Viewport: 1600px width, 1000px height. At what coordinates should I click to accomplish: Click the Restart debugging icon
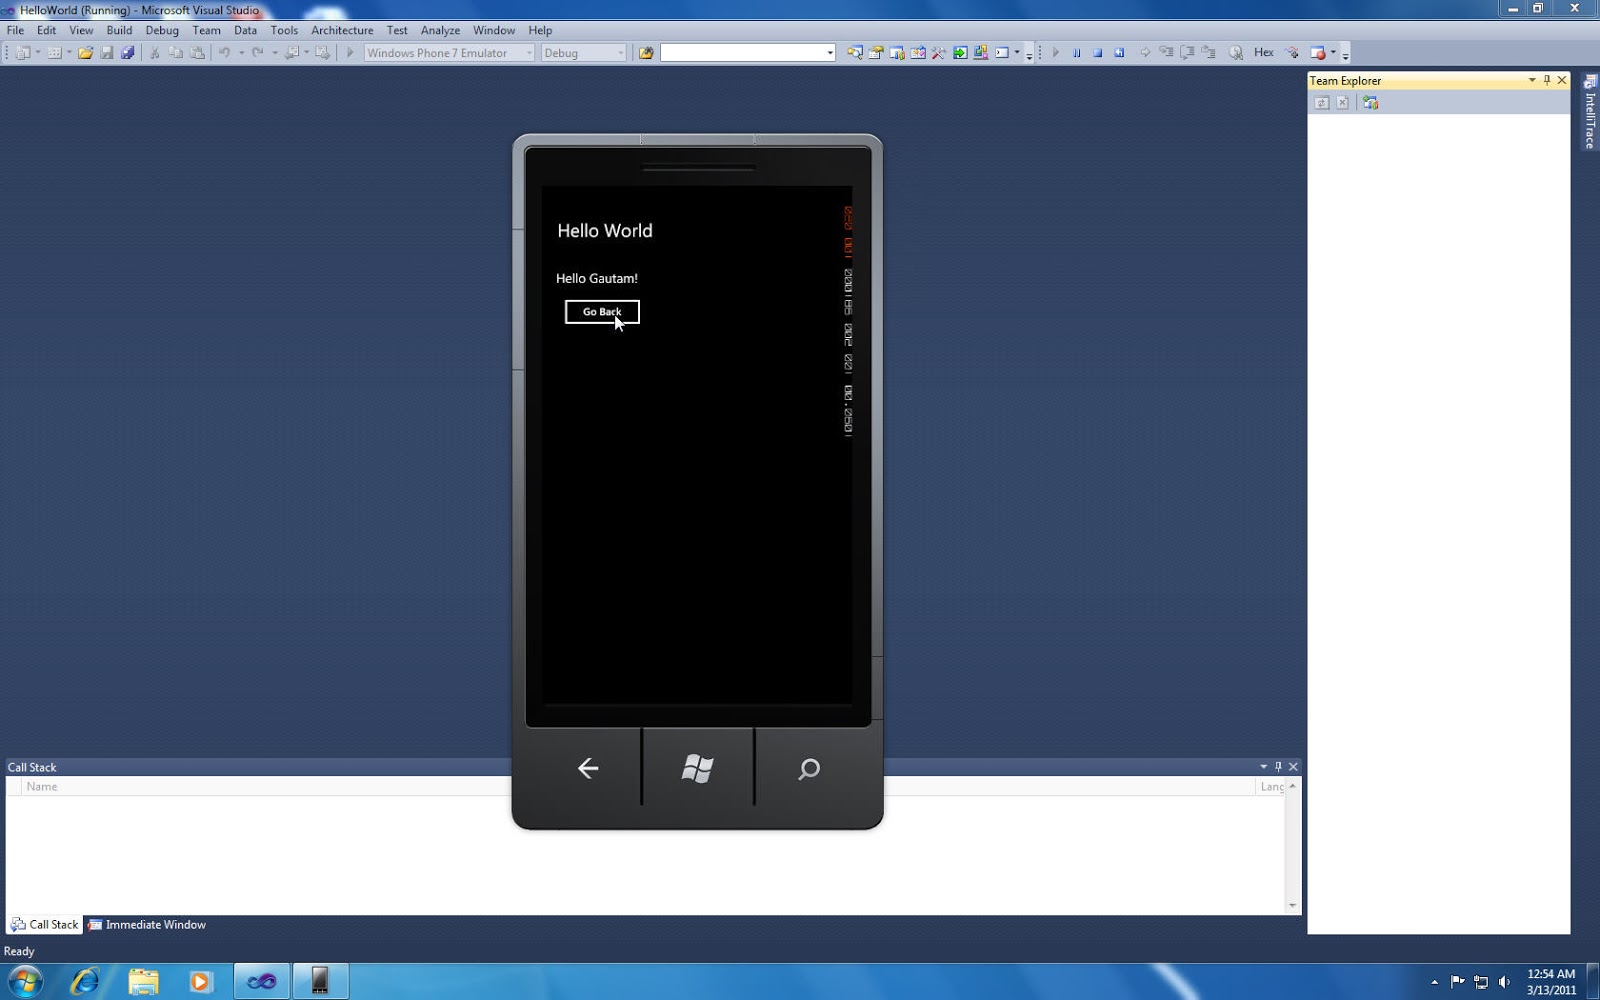coord(1119,53)
